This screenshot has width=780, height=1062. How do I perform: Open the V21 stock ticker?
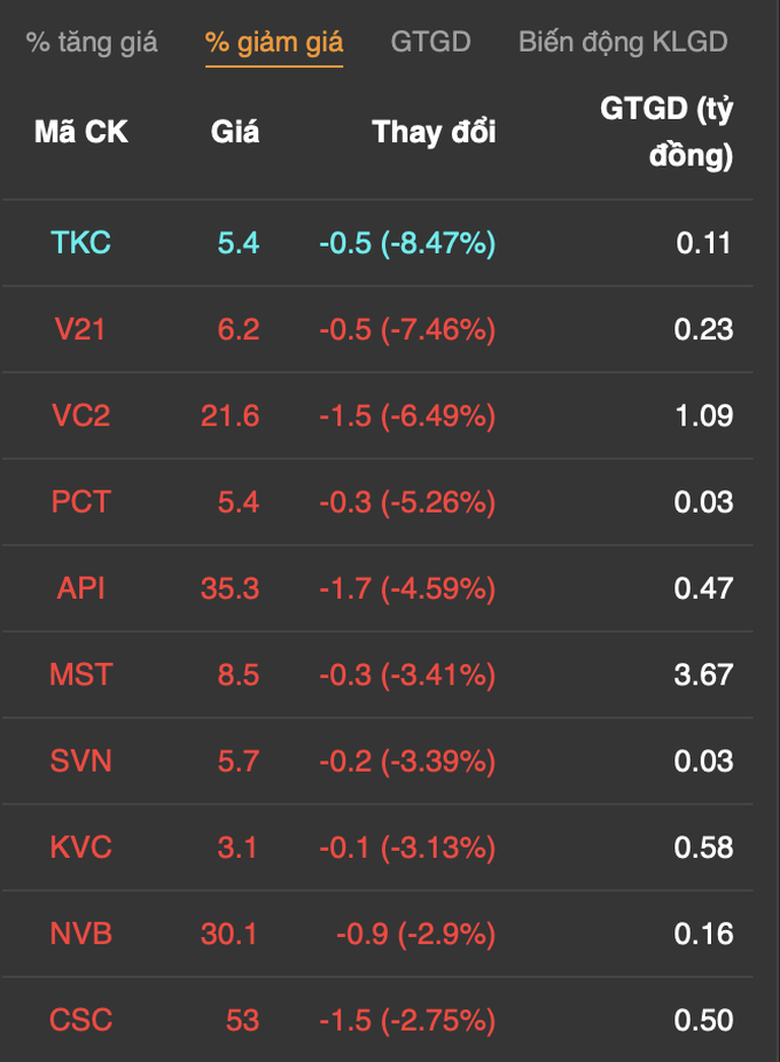click(x=81, y=329)
